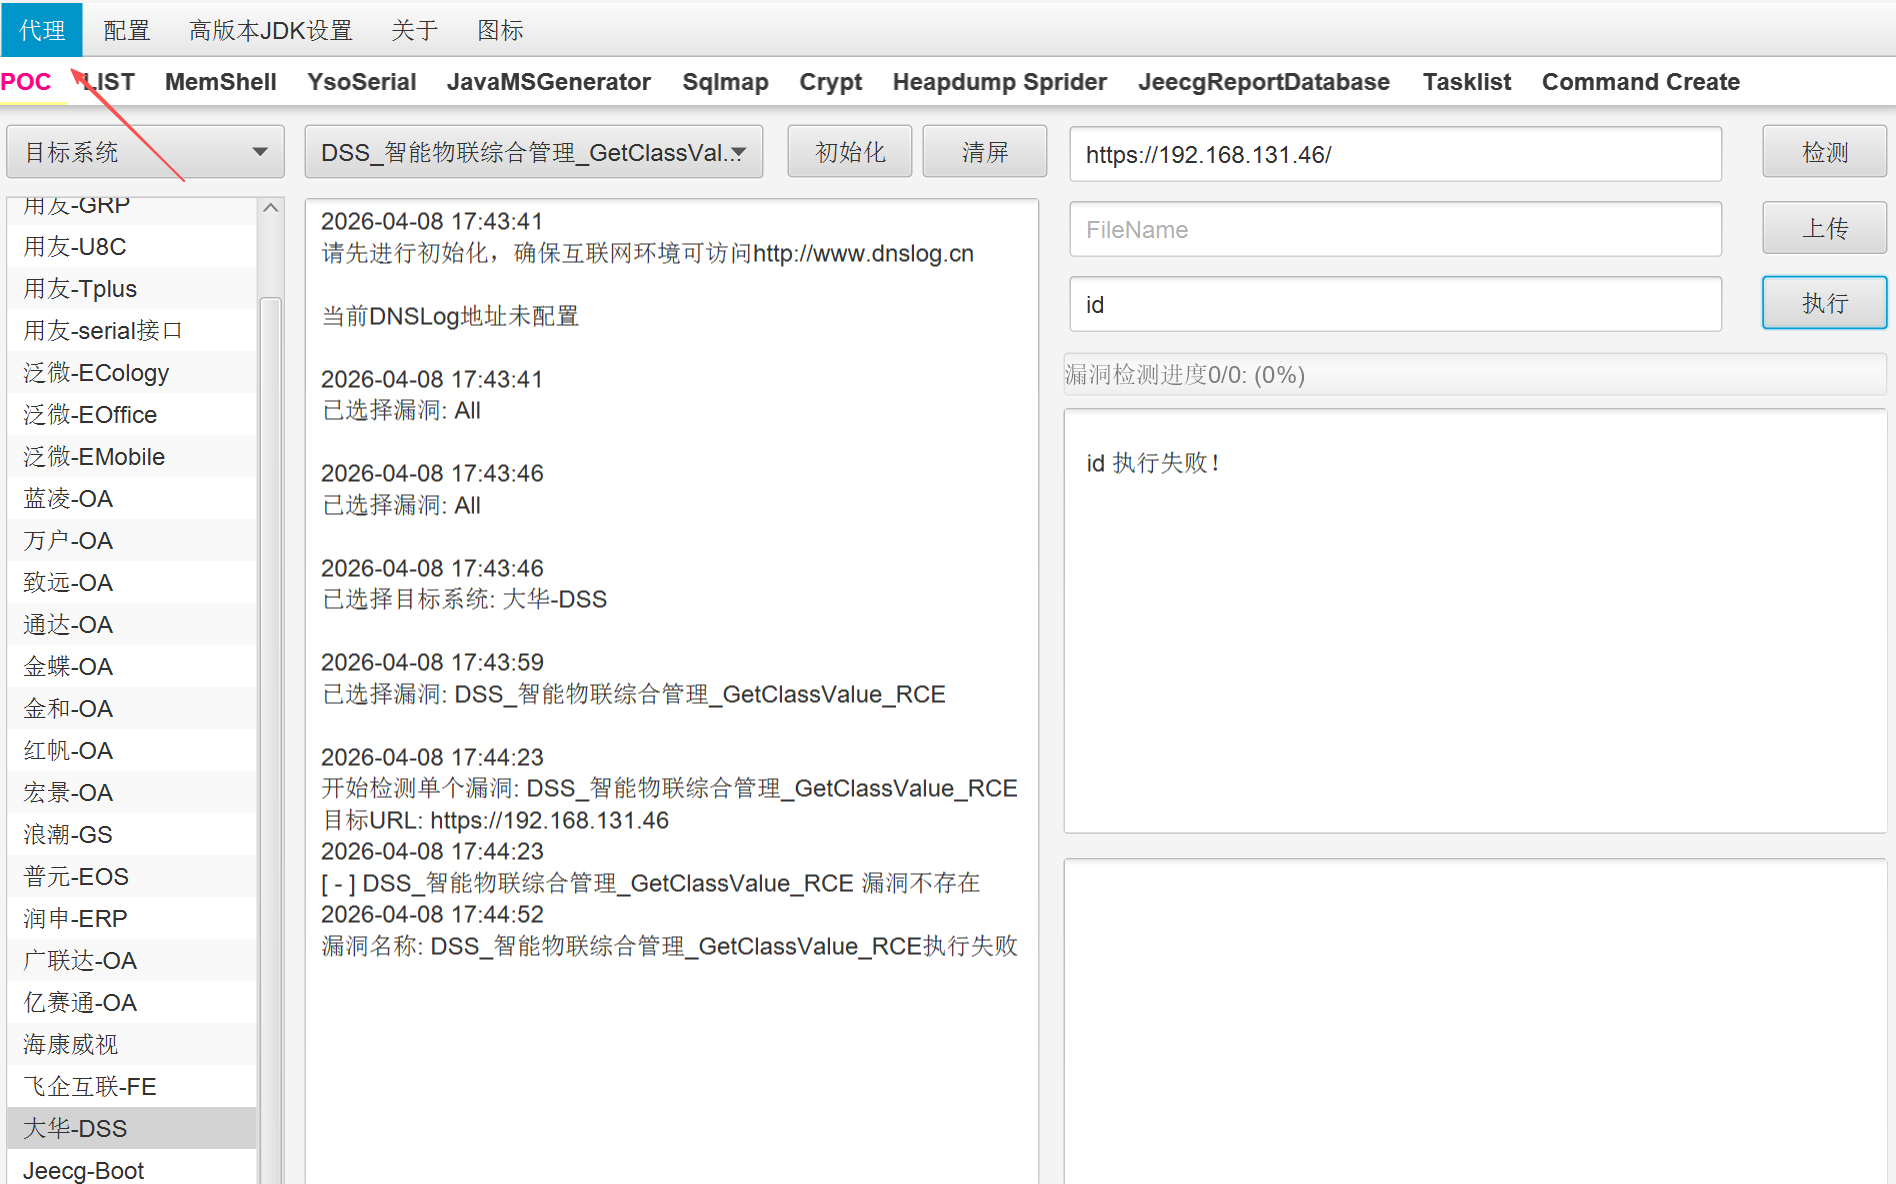Switch to the YsoSerial tab
The width and height of the screenshot is (1896, 1184).
click(x=361, y=82)
